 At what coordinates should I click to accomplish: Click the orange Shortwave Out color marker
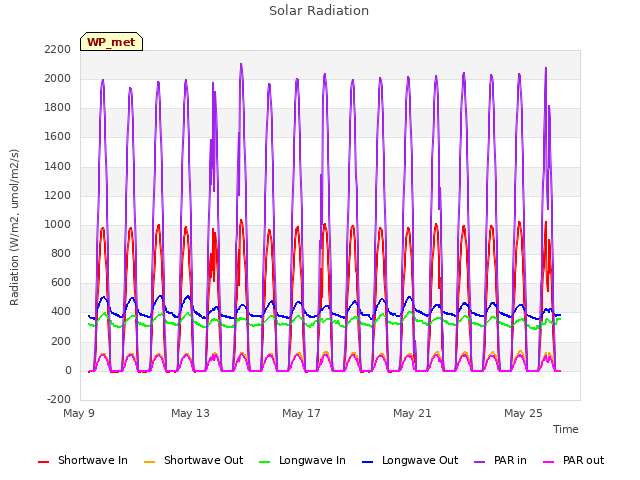[149, 462]
